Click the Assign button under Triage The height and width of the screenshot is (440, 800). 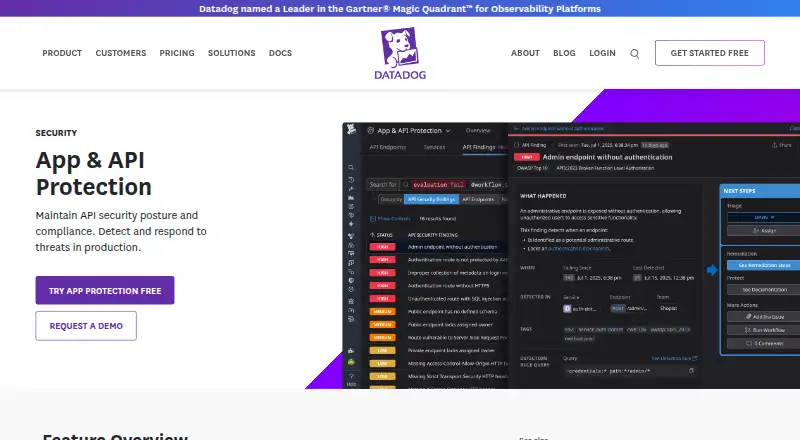[764, 231]
